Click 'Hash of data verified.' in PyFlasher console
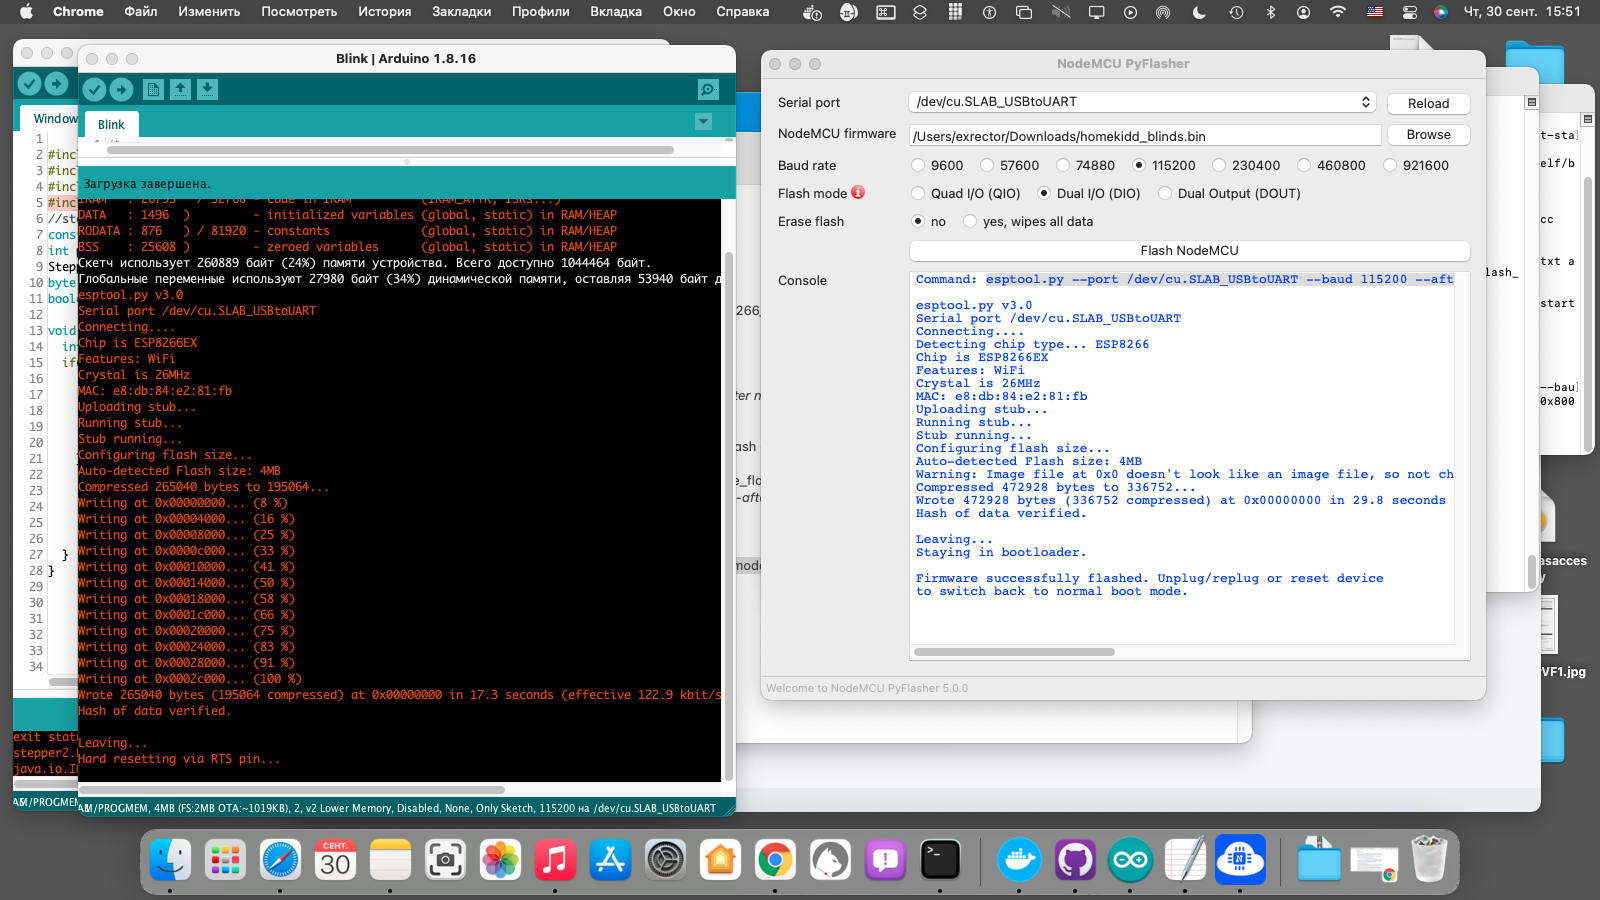The width and height of the screenshot is (1600, 900). (1000, 513)
